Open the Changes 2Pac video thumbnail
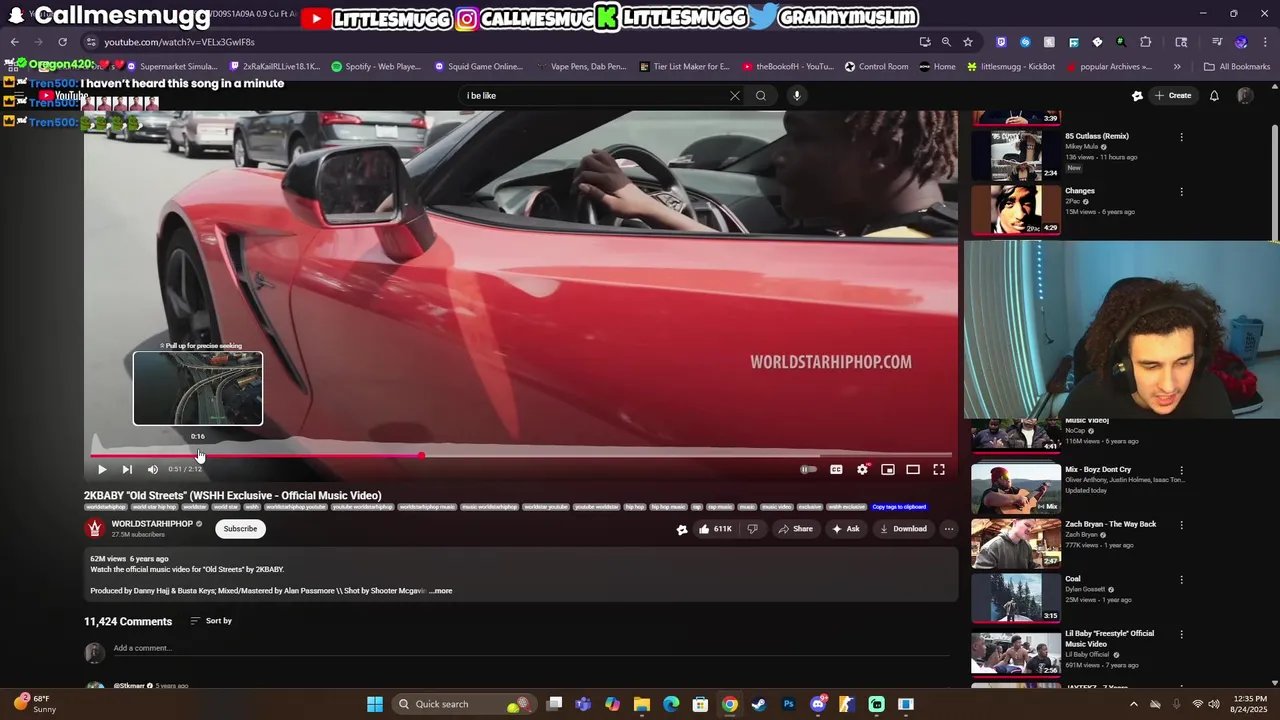This screenshot has height=720, width=1280. pyautogui.click(x=1016, y=209)
